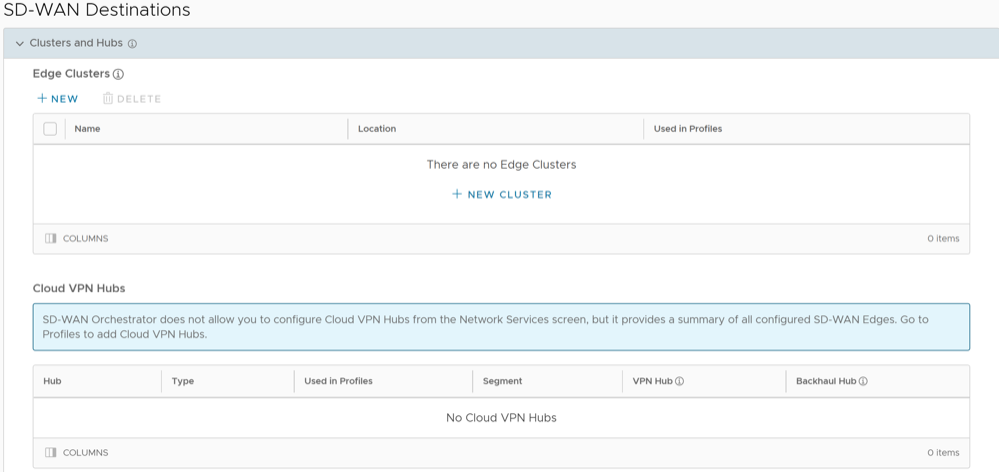999x472 pixels.
Task: Click the Backhaul Hub column info icon
Action: [x=862, y=381]
